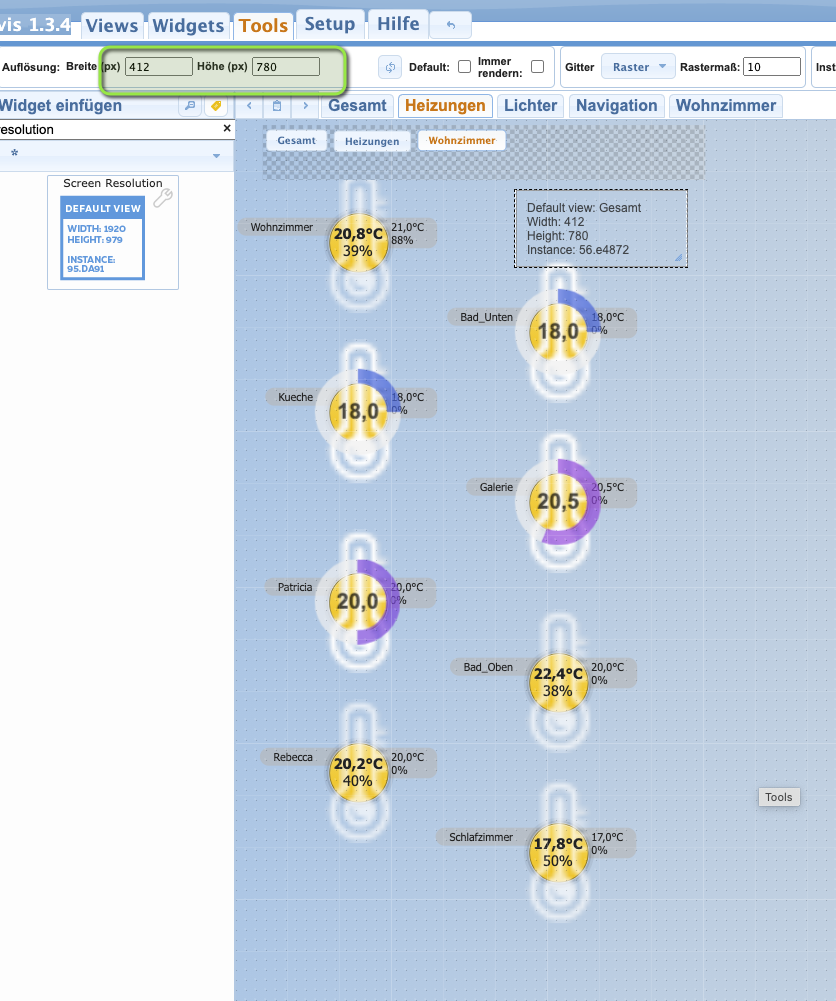
Task: Click the Bad_Unten room label
Action: [x=486, y=317]
